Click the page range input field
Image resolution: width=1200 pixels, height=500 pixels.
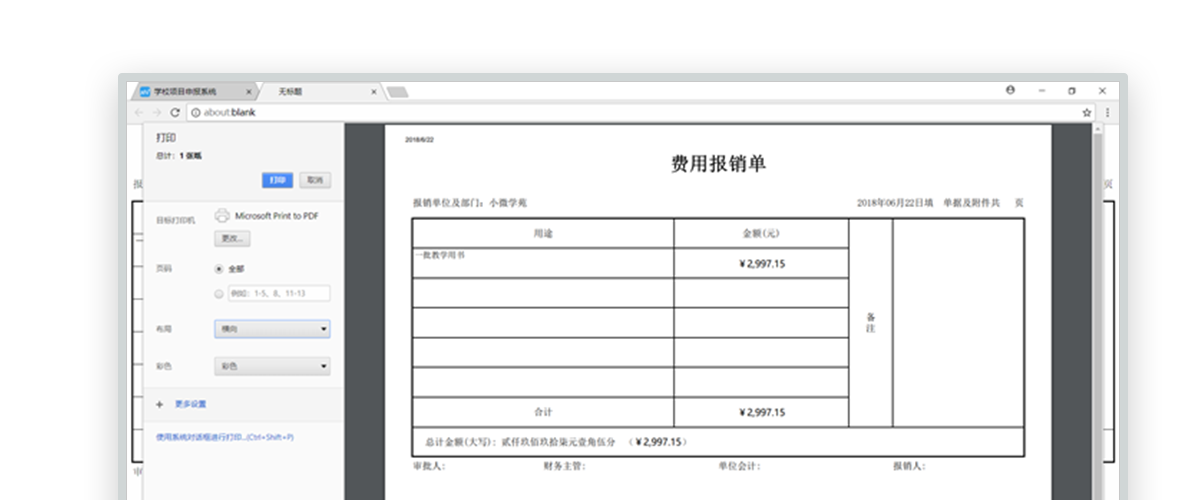278,293
